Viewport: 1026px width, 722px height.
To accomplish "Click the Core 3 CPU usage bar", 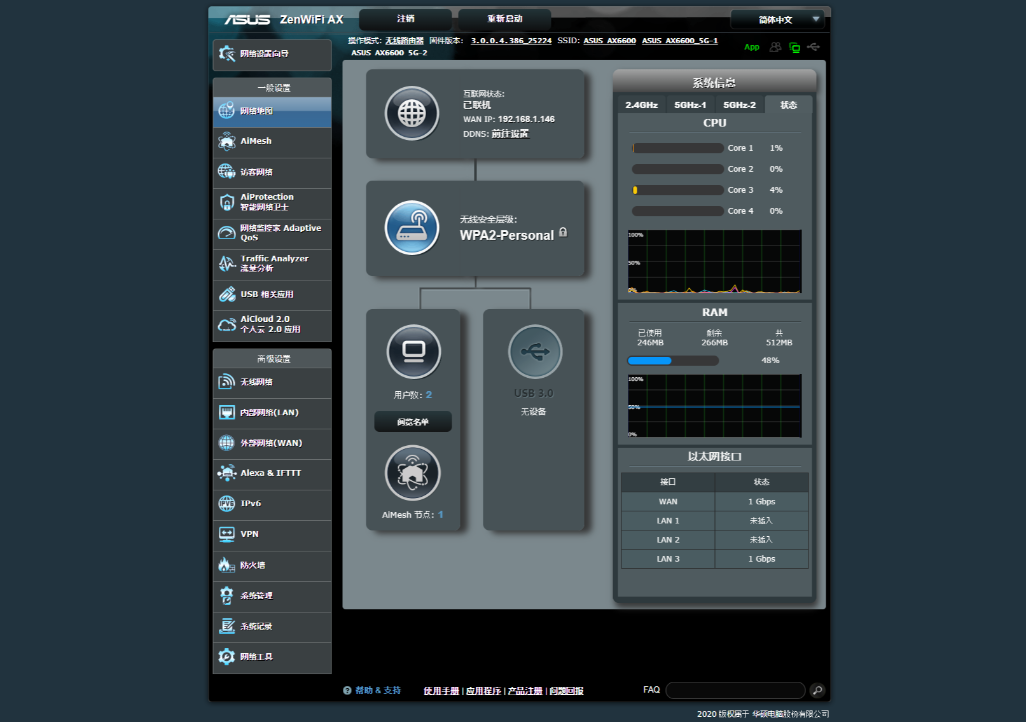I will tap(678, 190).
